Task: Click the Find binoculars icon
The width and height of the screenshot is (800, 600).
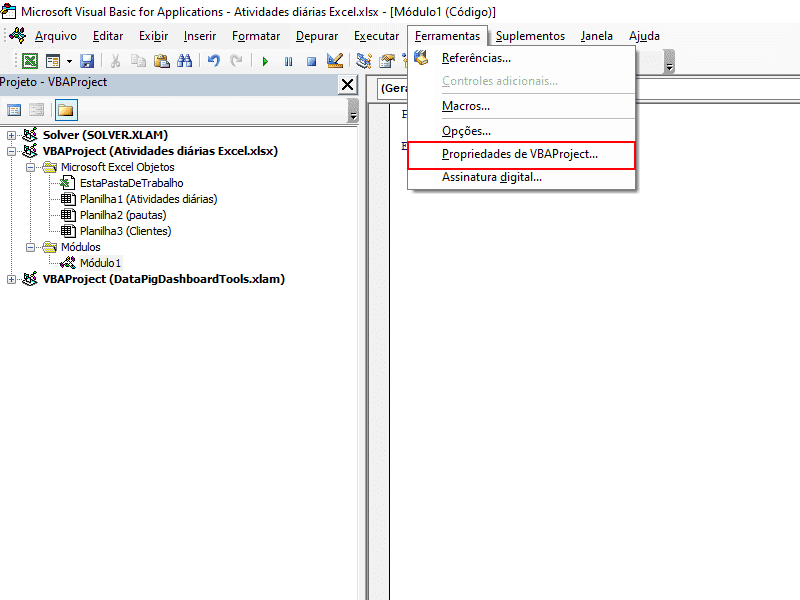Action: (184, 61)
